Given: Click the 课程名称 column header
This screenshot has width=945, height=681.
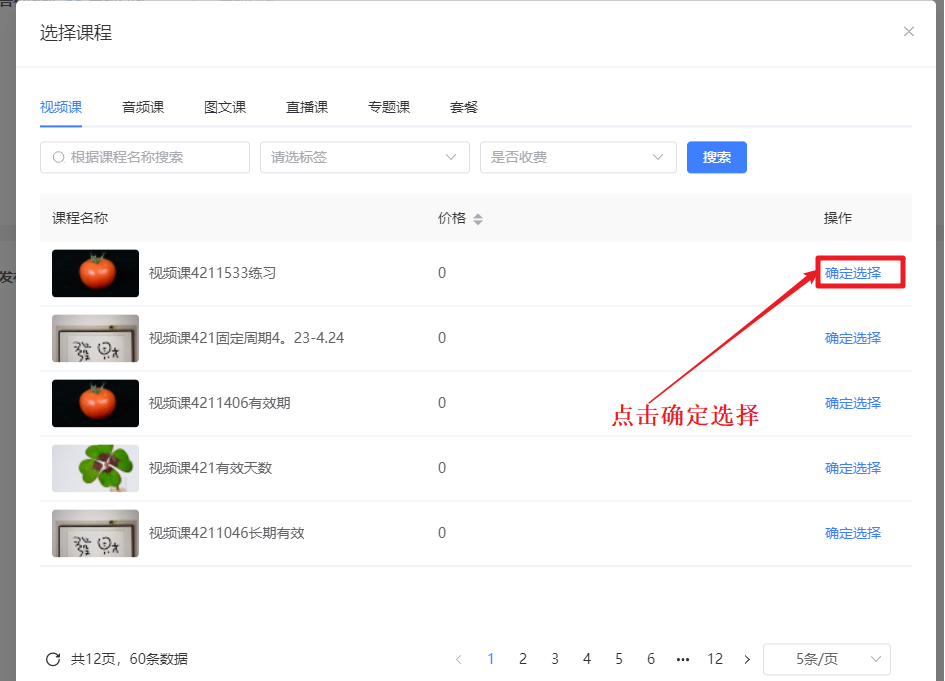Looking at the screenshot, I should (80, 218).
